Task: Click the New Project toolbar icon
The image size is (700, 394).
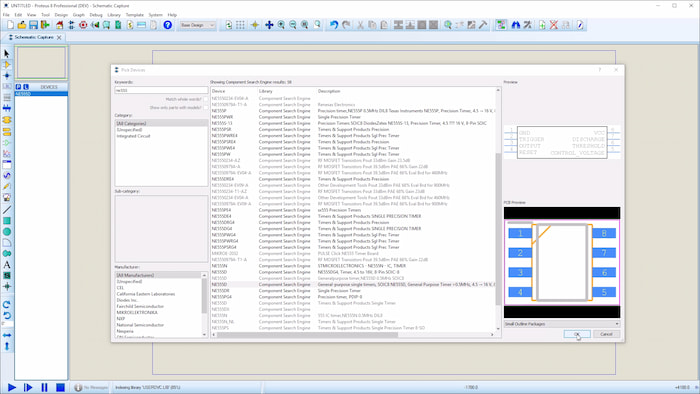Action: pos(10,25)
